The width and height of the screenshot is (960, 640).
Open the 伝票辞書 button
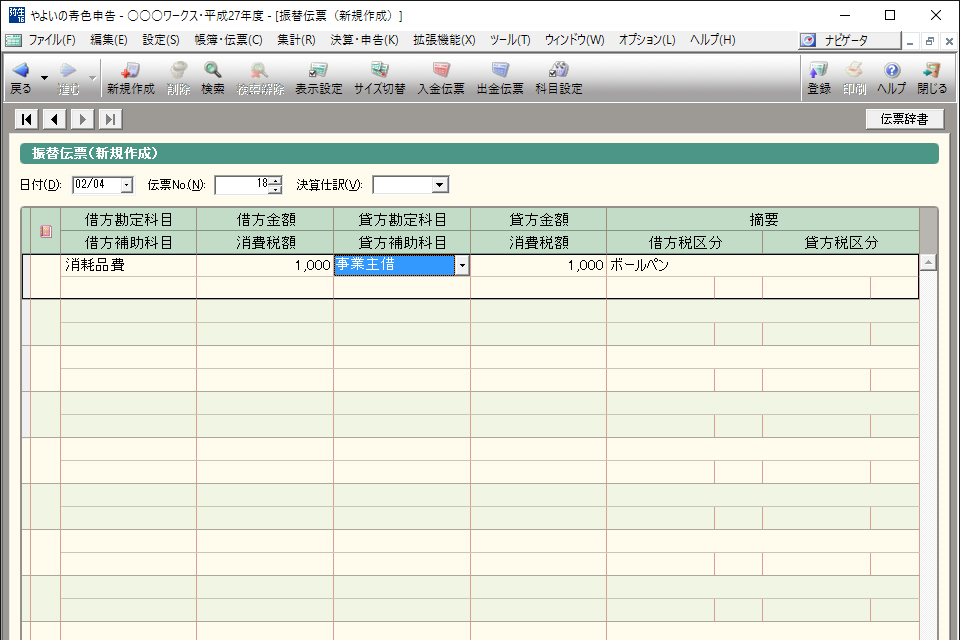coord(904,119)
